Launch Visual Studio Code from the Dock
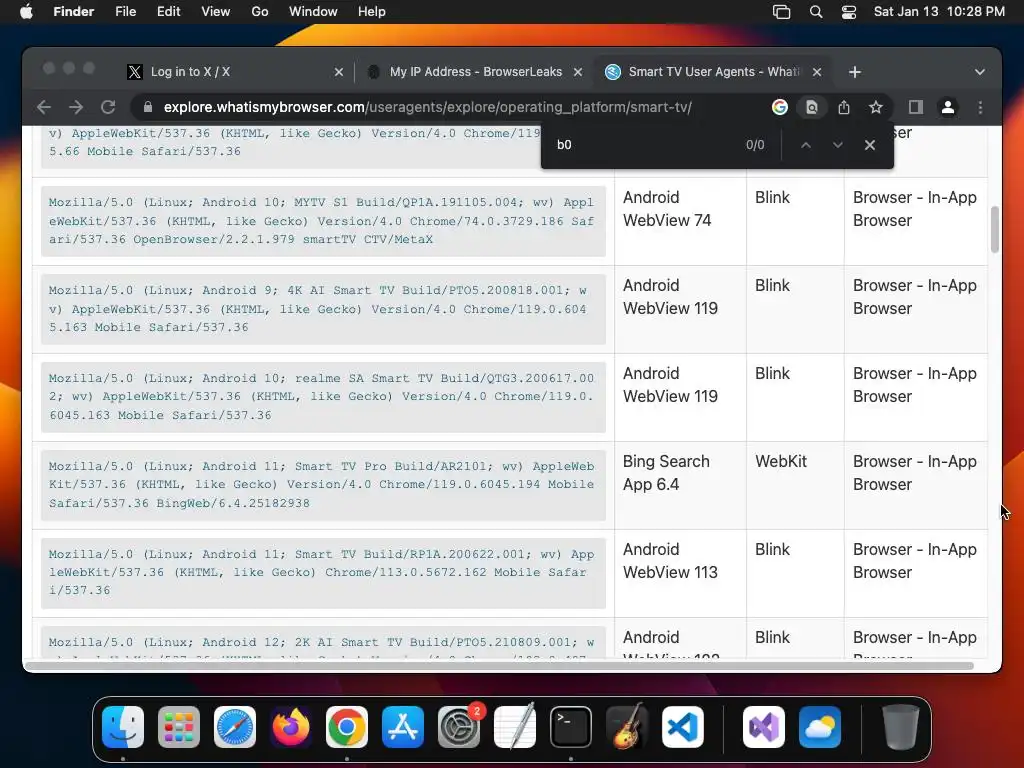 click(x=683, y=727)
